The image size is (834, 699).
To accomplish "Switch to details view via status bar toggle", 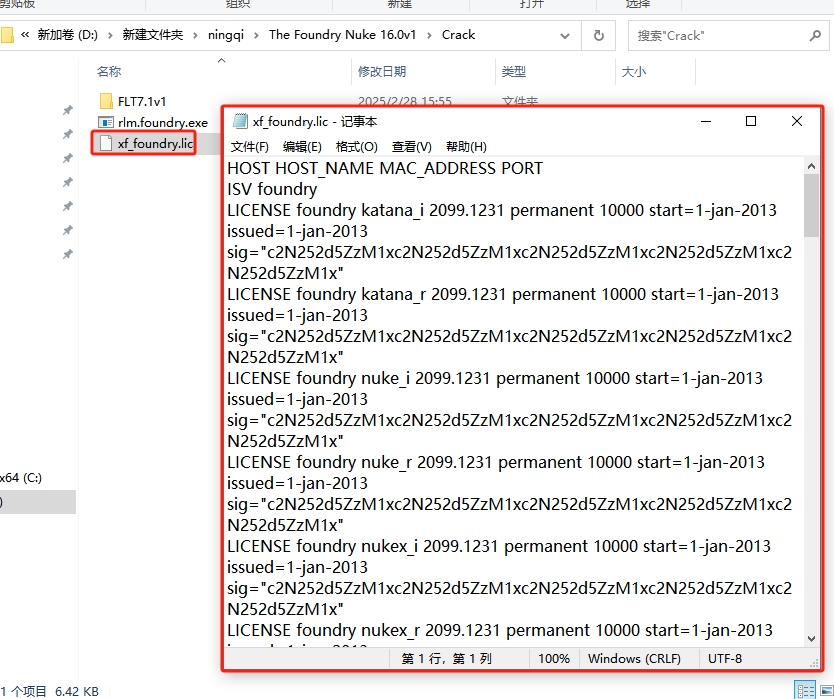I will pyautogui.click(x=806, y=689).
